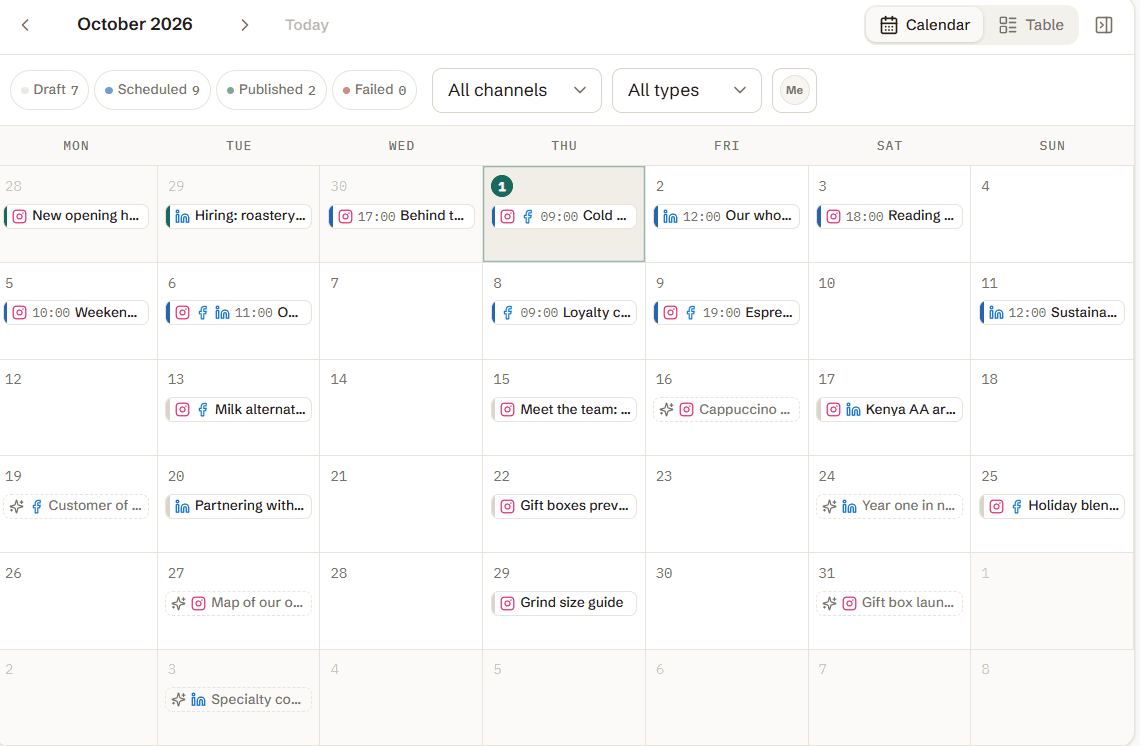The image size is (1140, 746).
Task: Jump to Today
Action: point(307,25)
